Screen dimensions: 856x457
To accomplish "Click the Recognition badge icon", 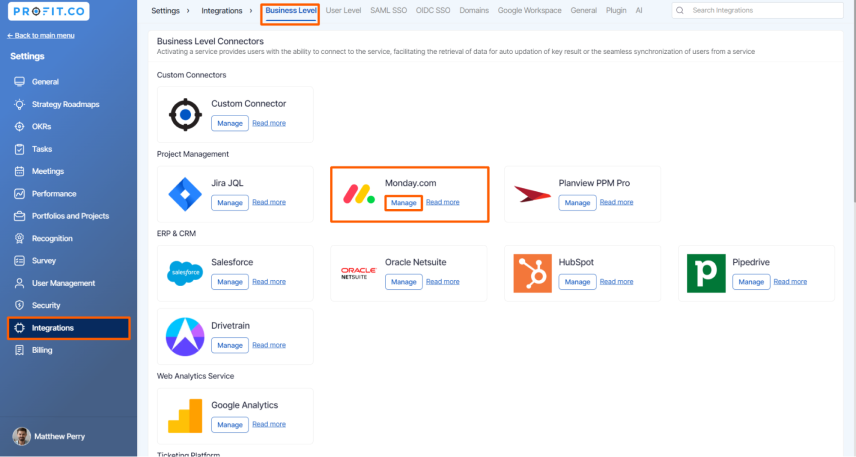I will [20, 239].
